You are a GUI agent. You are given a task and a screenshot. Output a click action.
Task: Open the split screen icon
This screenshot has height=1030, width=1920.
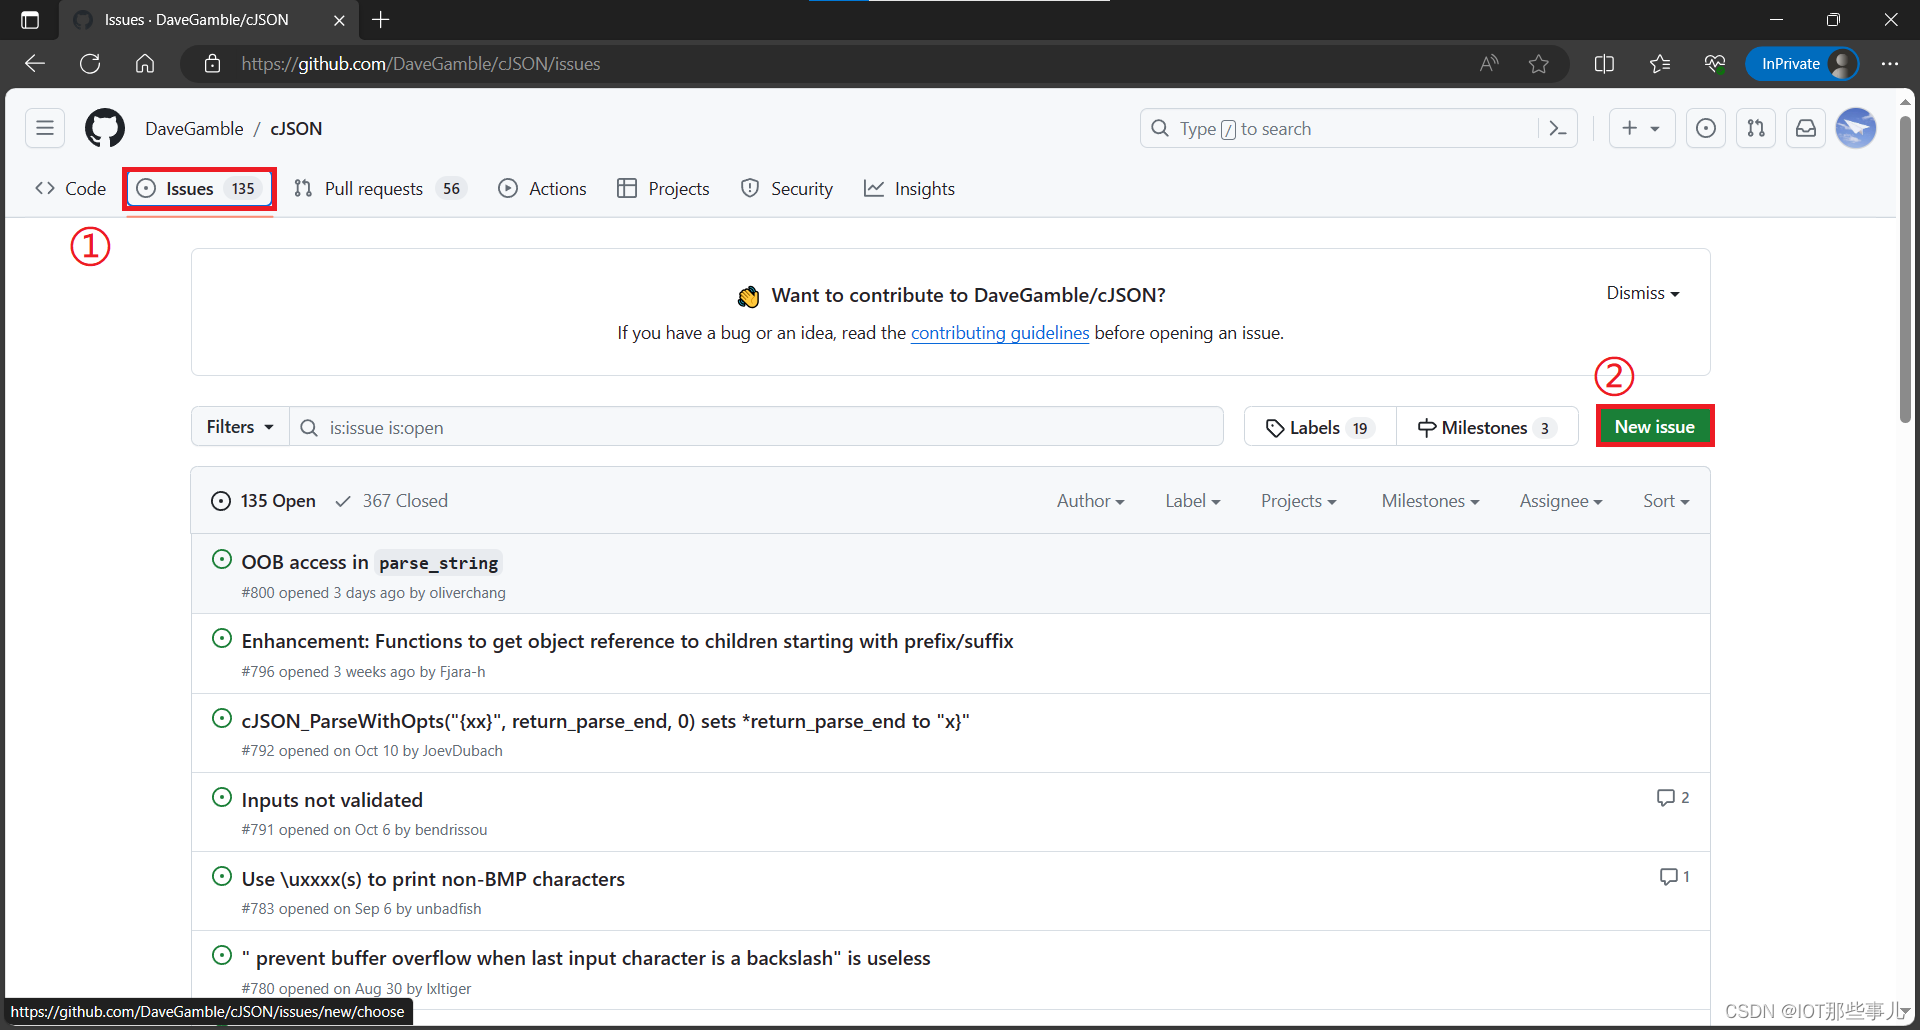(x=1604, y=64)
